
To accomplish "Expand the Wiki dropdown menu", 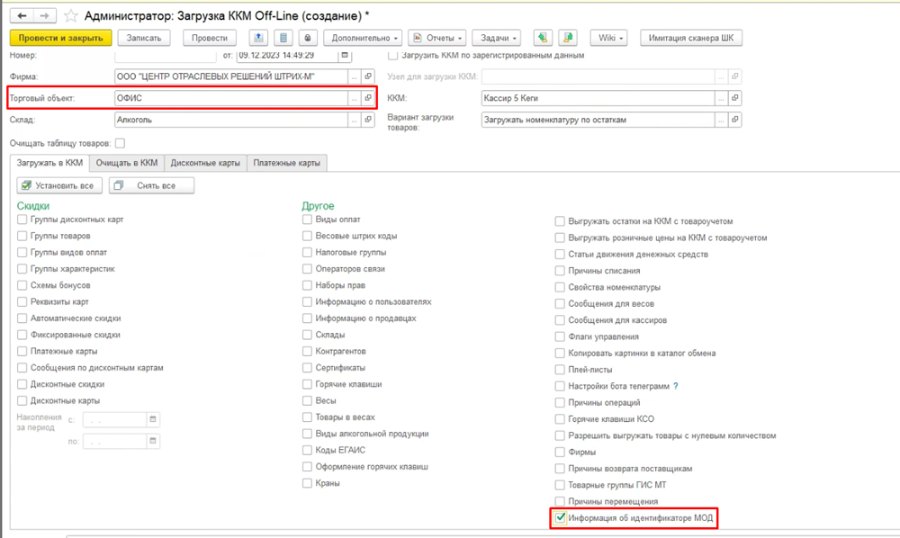I will 609,38.
